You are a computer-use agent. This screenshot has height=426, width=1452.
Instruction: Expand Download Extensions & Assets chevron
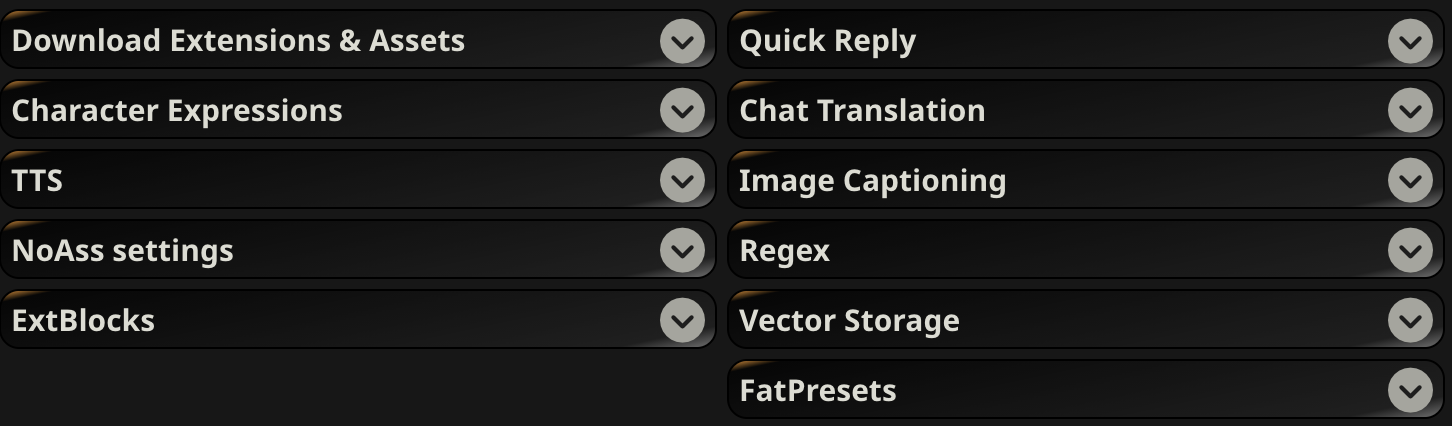682,41
